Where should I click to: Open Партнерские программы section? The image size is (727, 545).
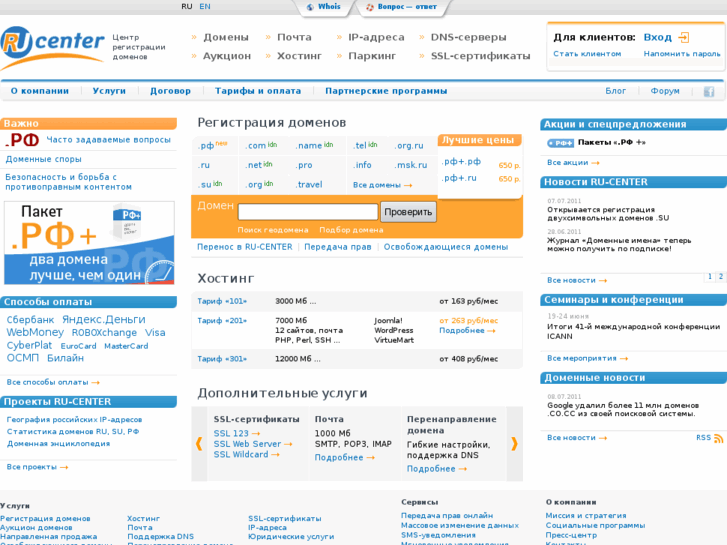(386, 91)
